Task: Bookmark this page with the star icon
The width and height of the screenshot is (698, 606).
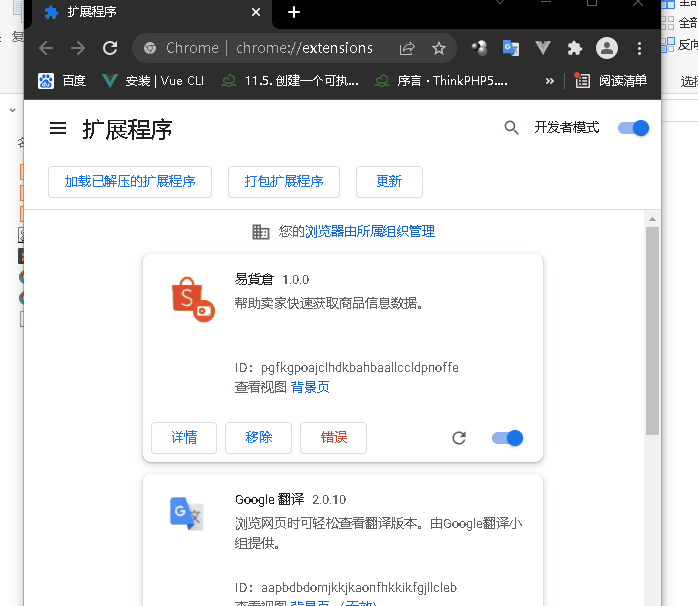Action: click(439, 48)
